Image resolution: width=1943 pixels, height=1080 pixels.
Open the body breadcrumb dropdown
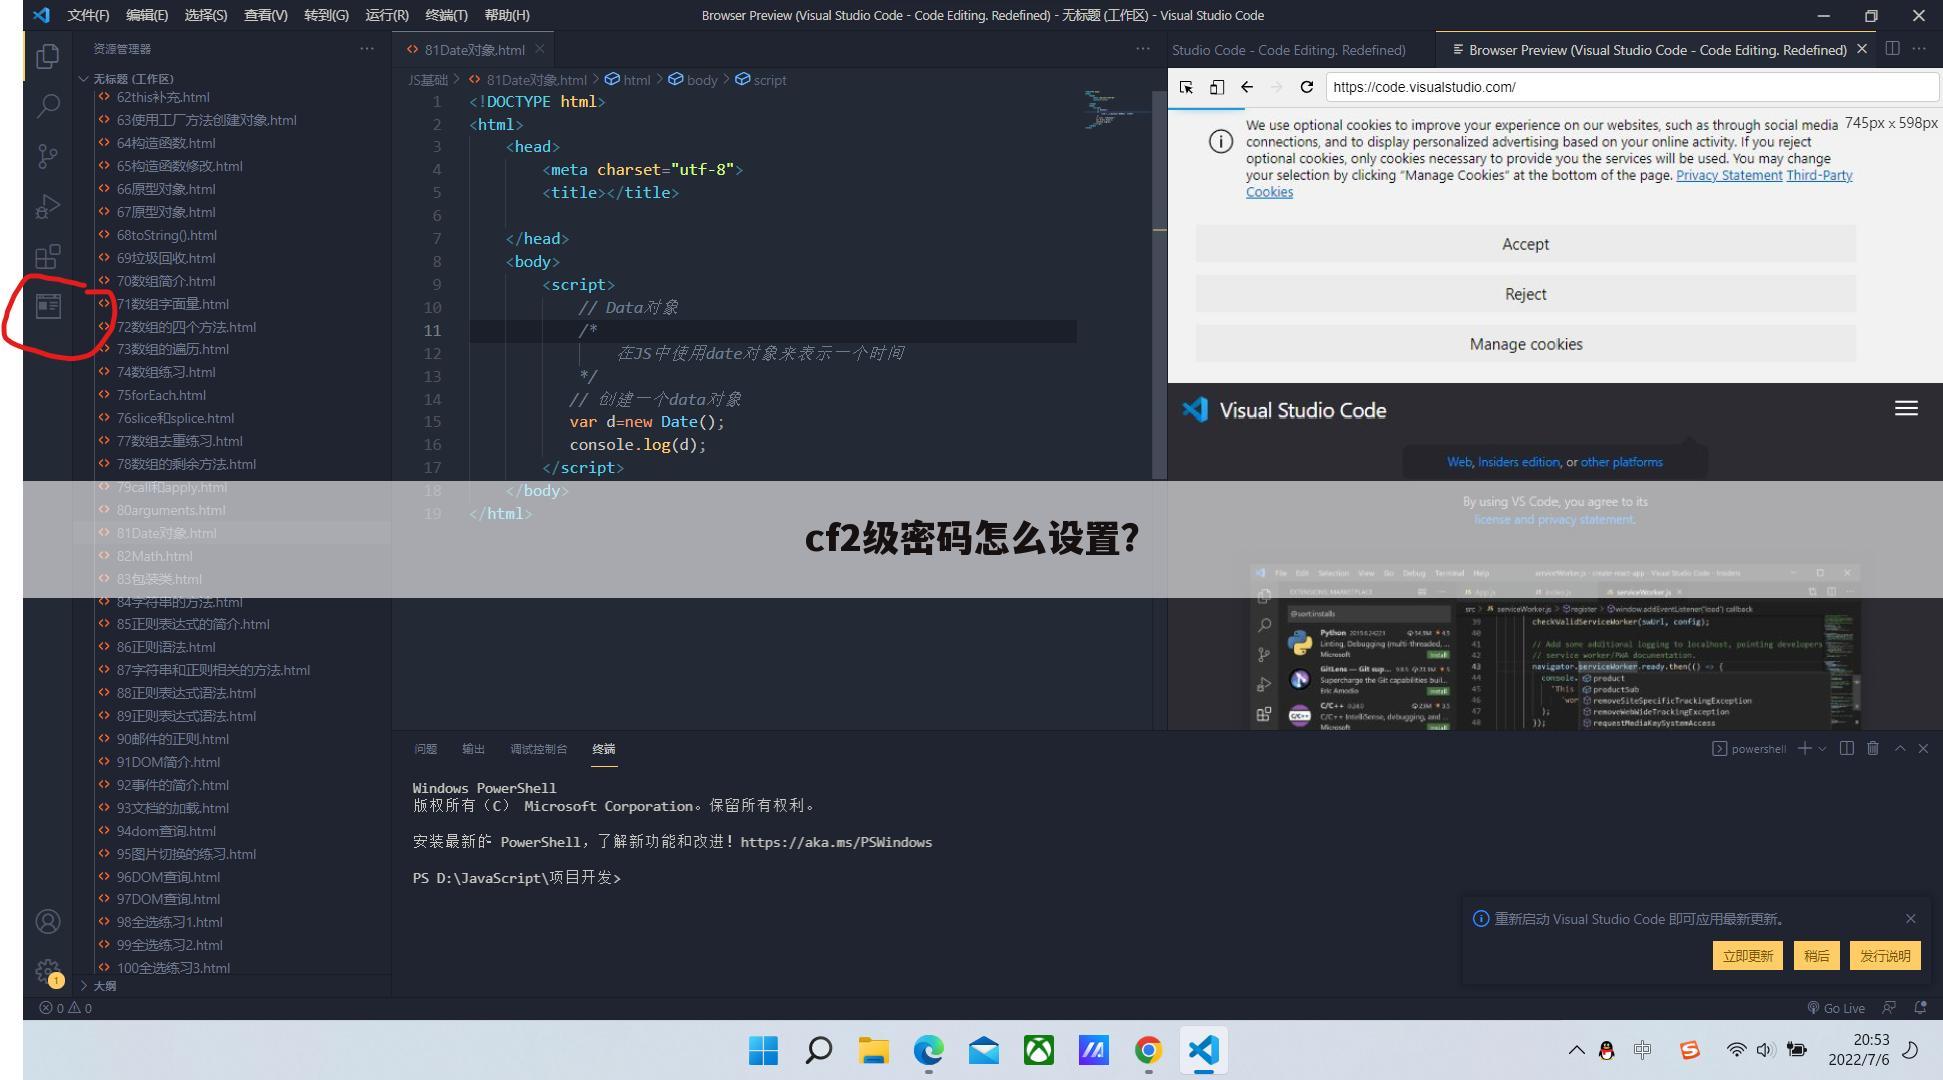(693, 80)
